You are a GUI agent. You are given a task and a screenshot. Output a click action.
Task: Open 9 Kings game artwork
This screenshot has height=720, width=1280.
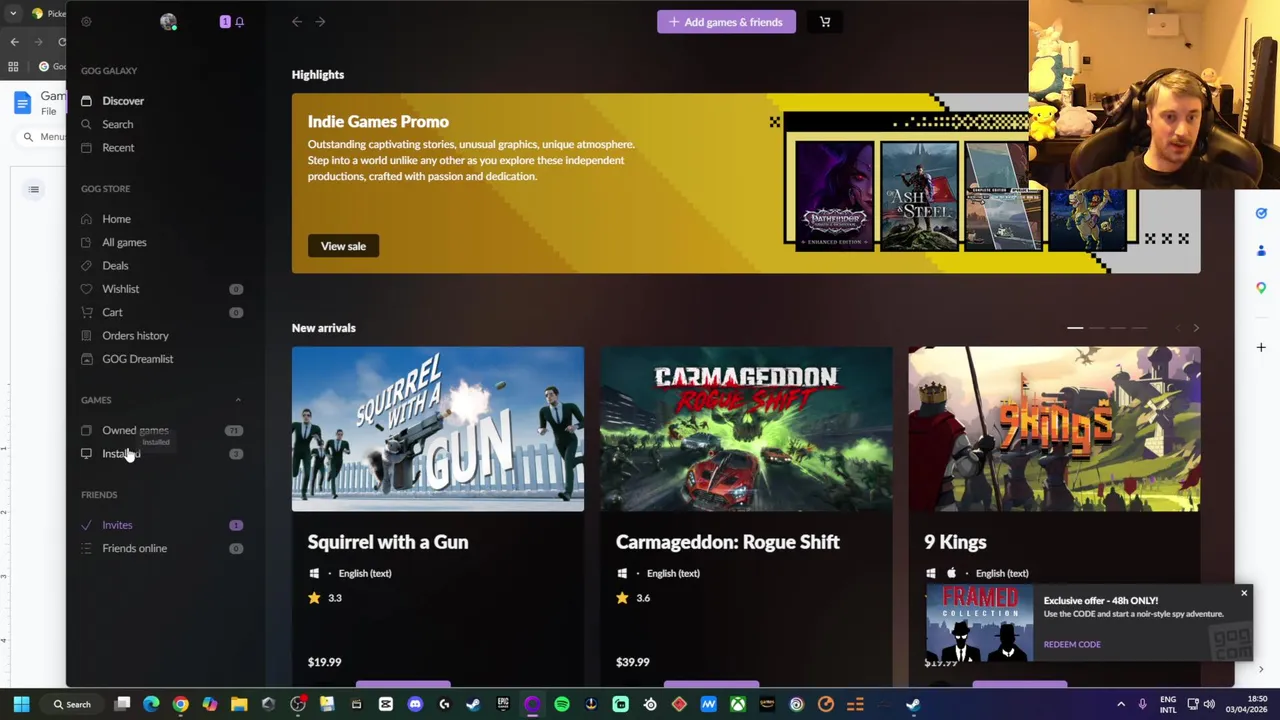(x=1054, y=429)
